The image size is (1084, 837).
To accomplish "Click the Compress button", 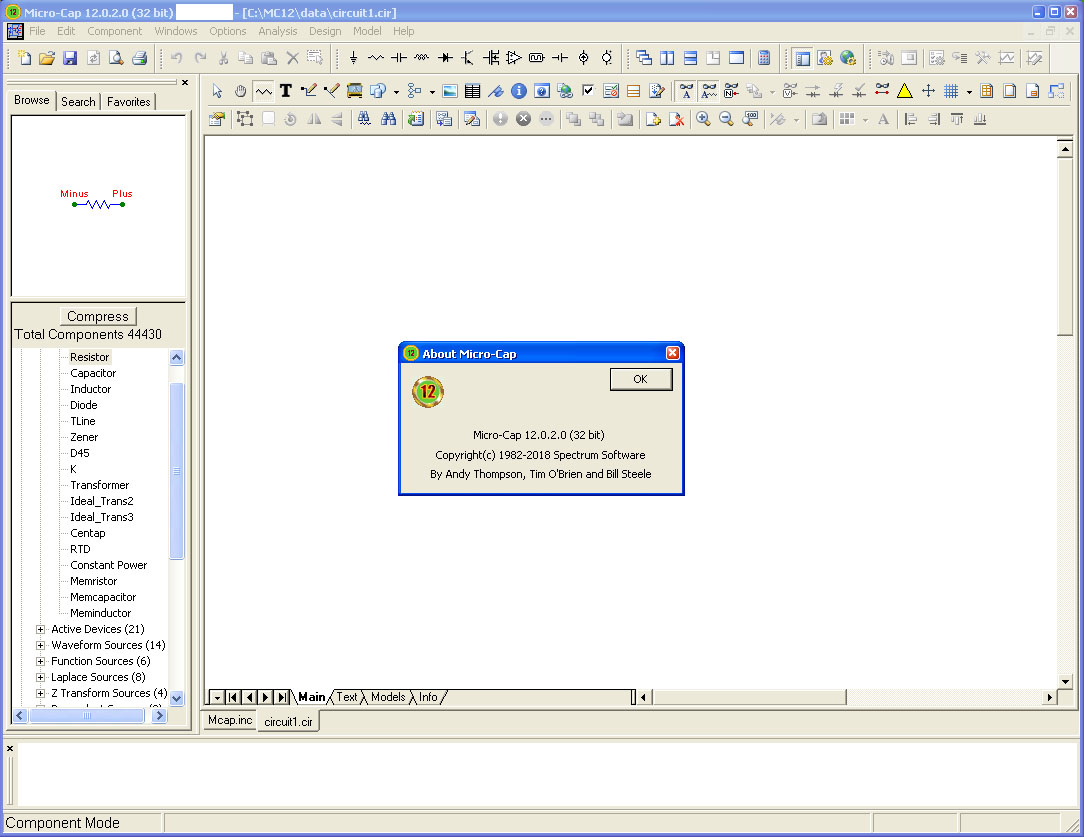I will pos(97,317).
